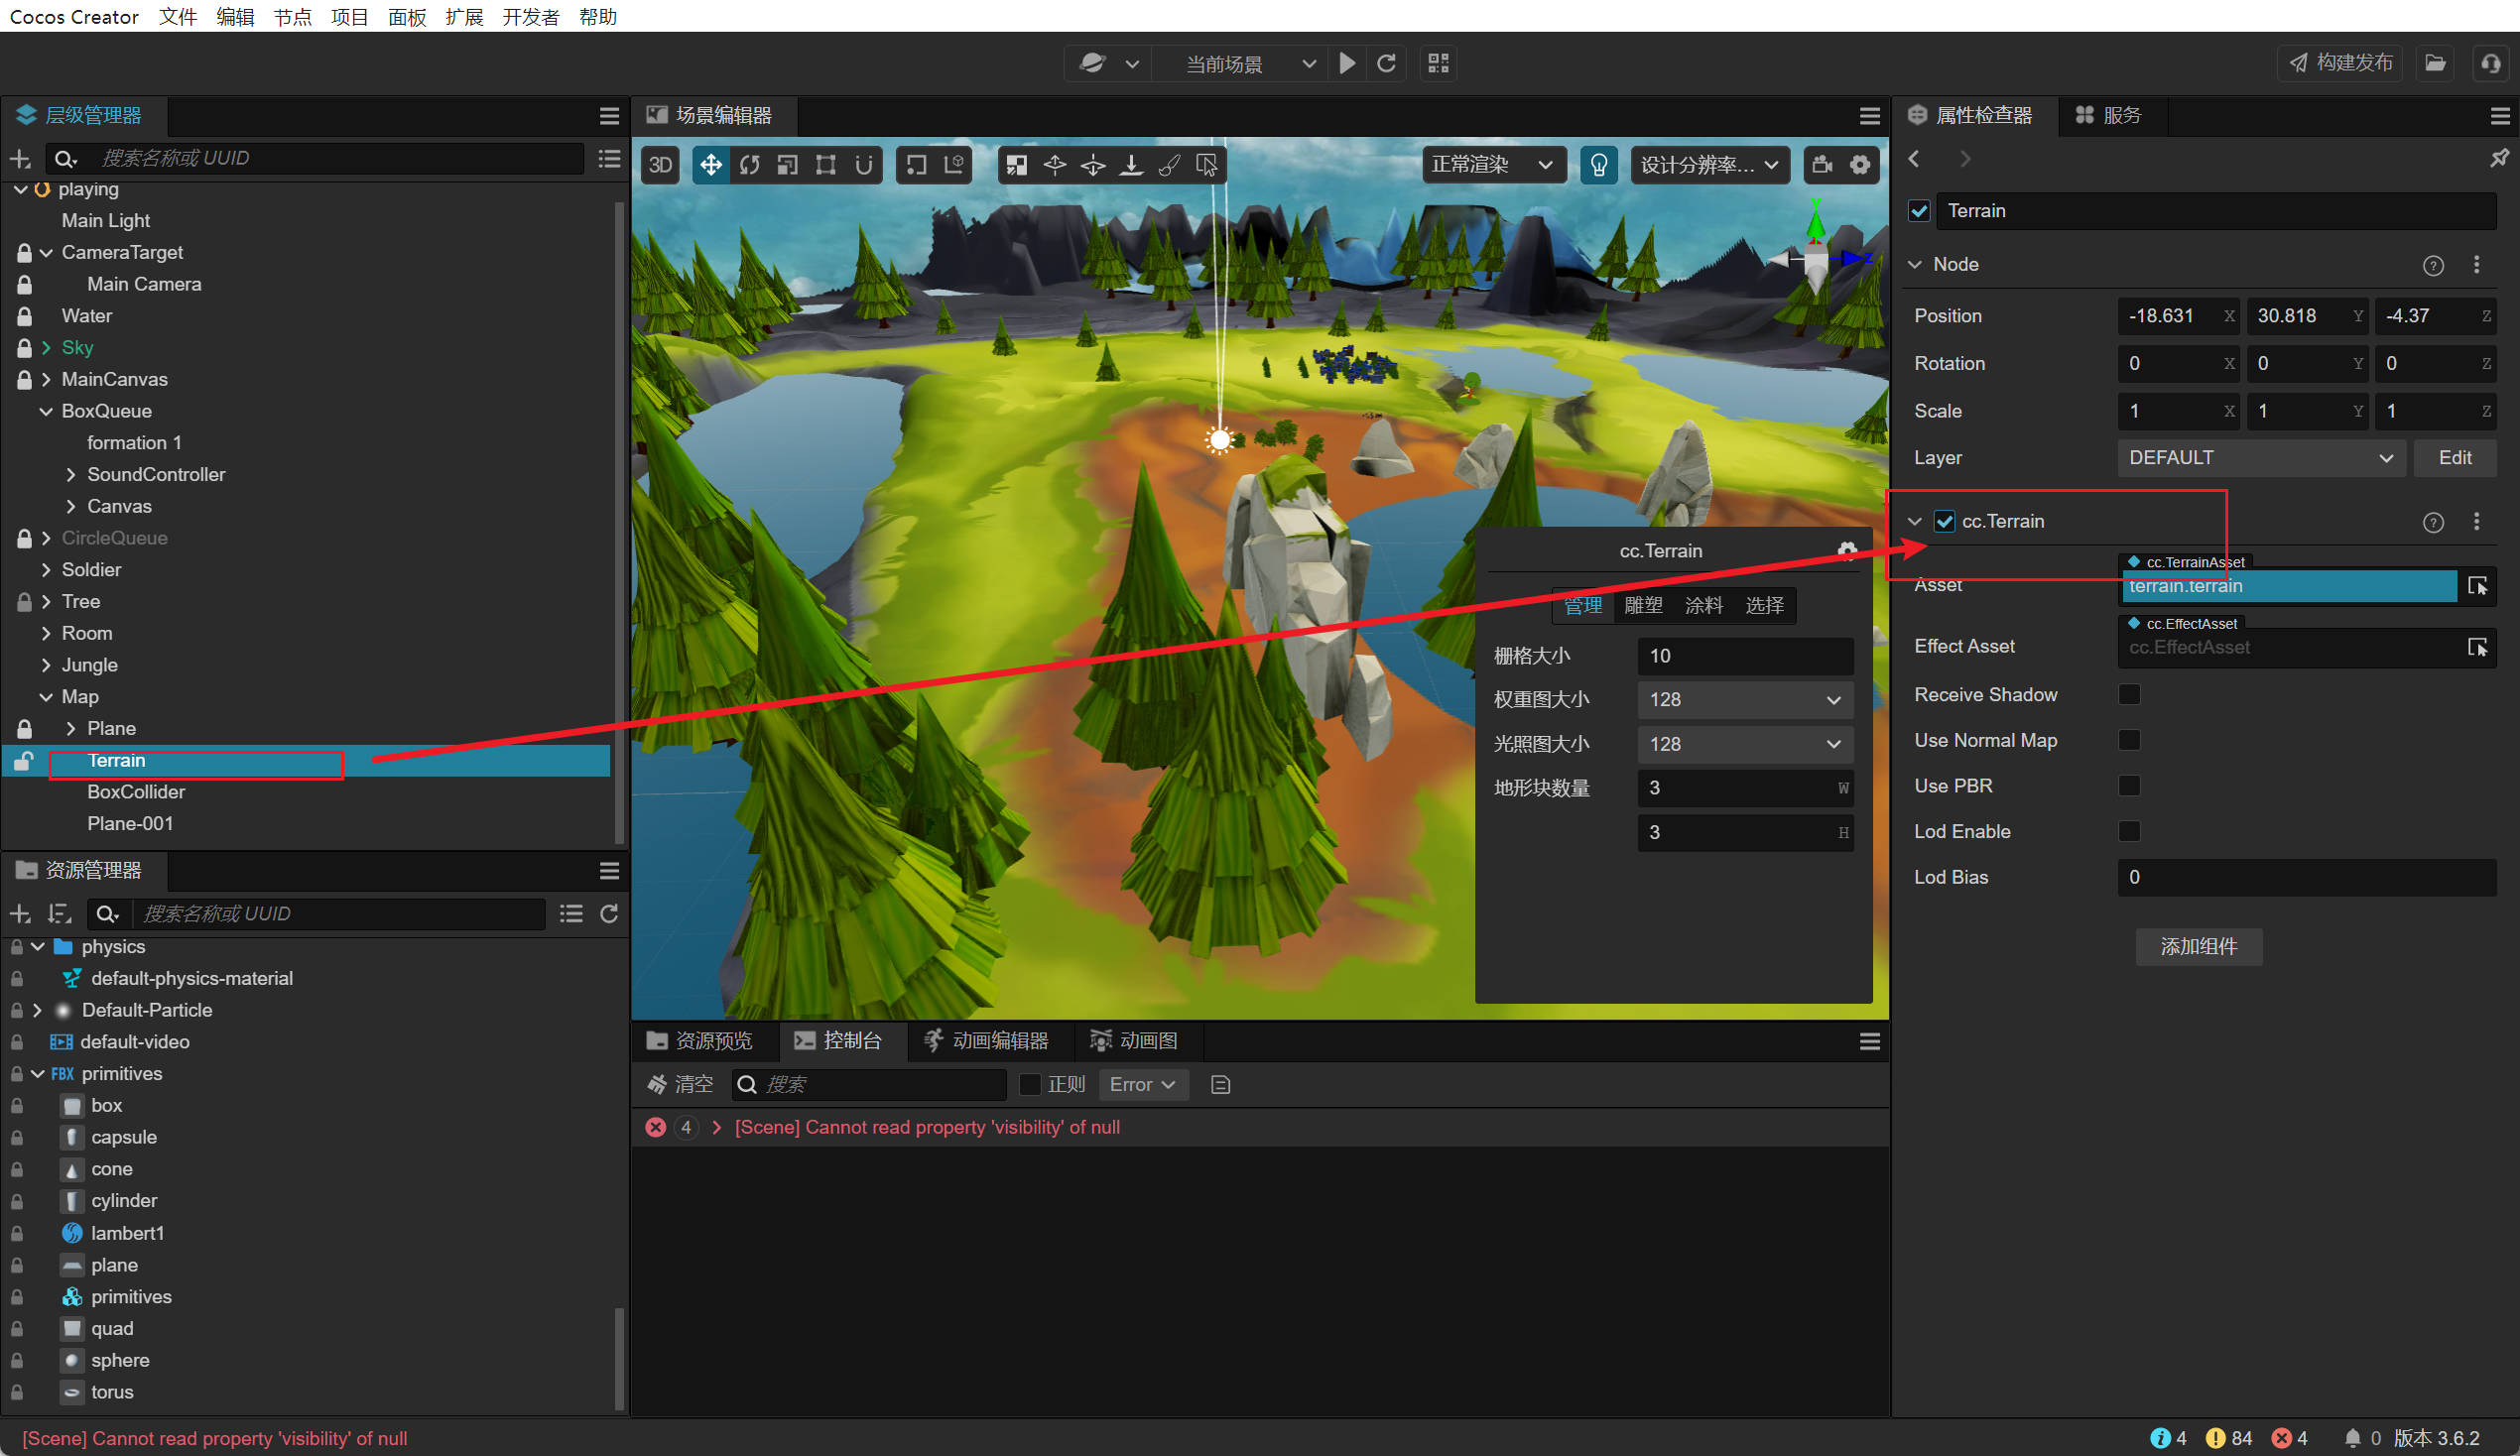Toggle the Use PBR checkbox

click(x=2129, y=785)
